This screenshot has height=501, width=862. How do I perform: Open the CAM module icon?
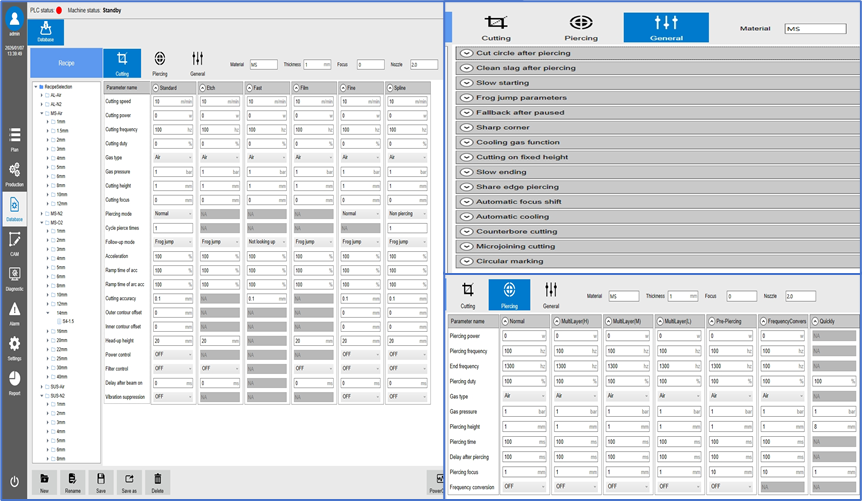[14, 244]
